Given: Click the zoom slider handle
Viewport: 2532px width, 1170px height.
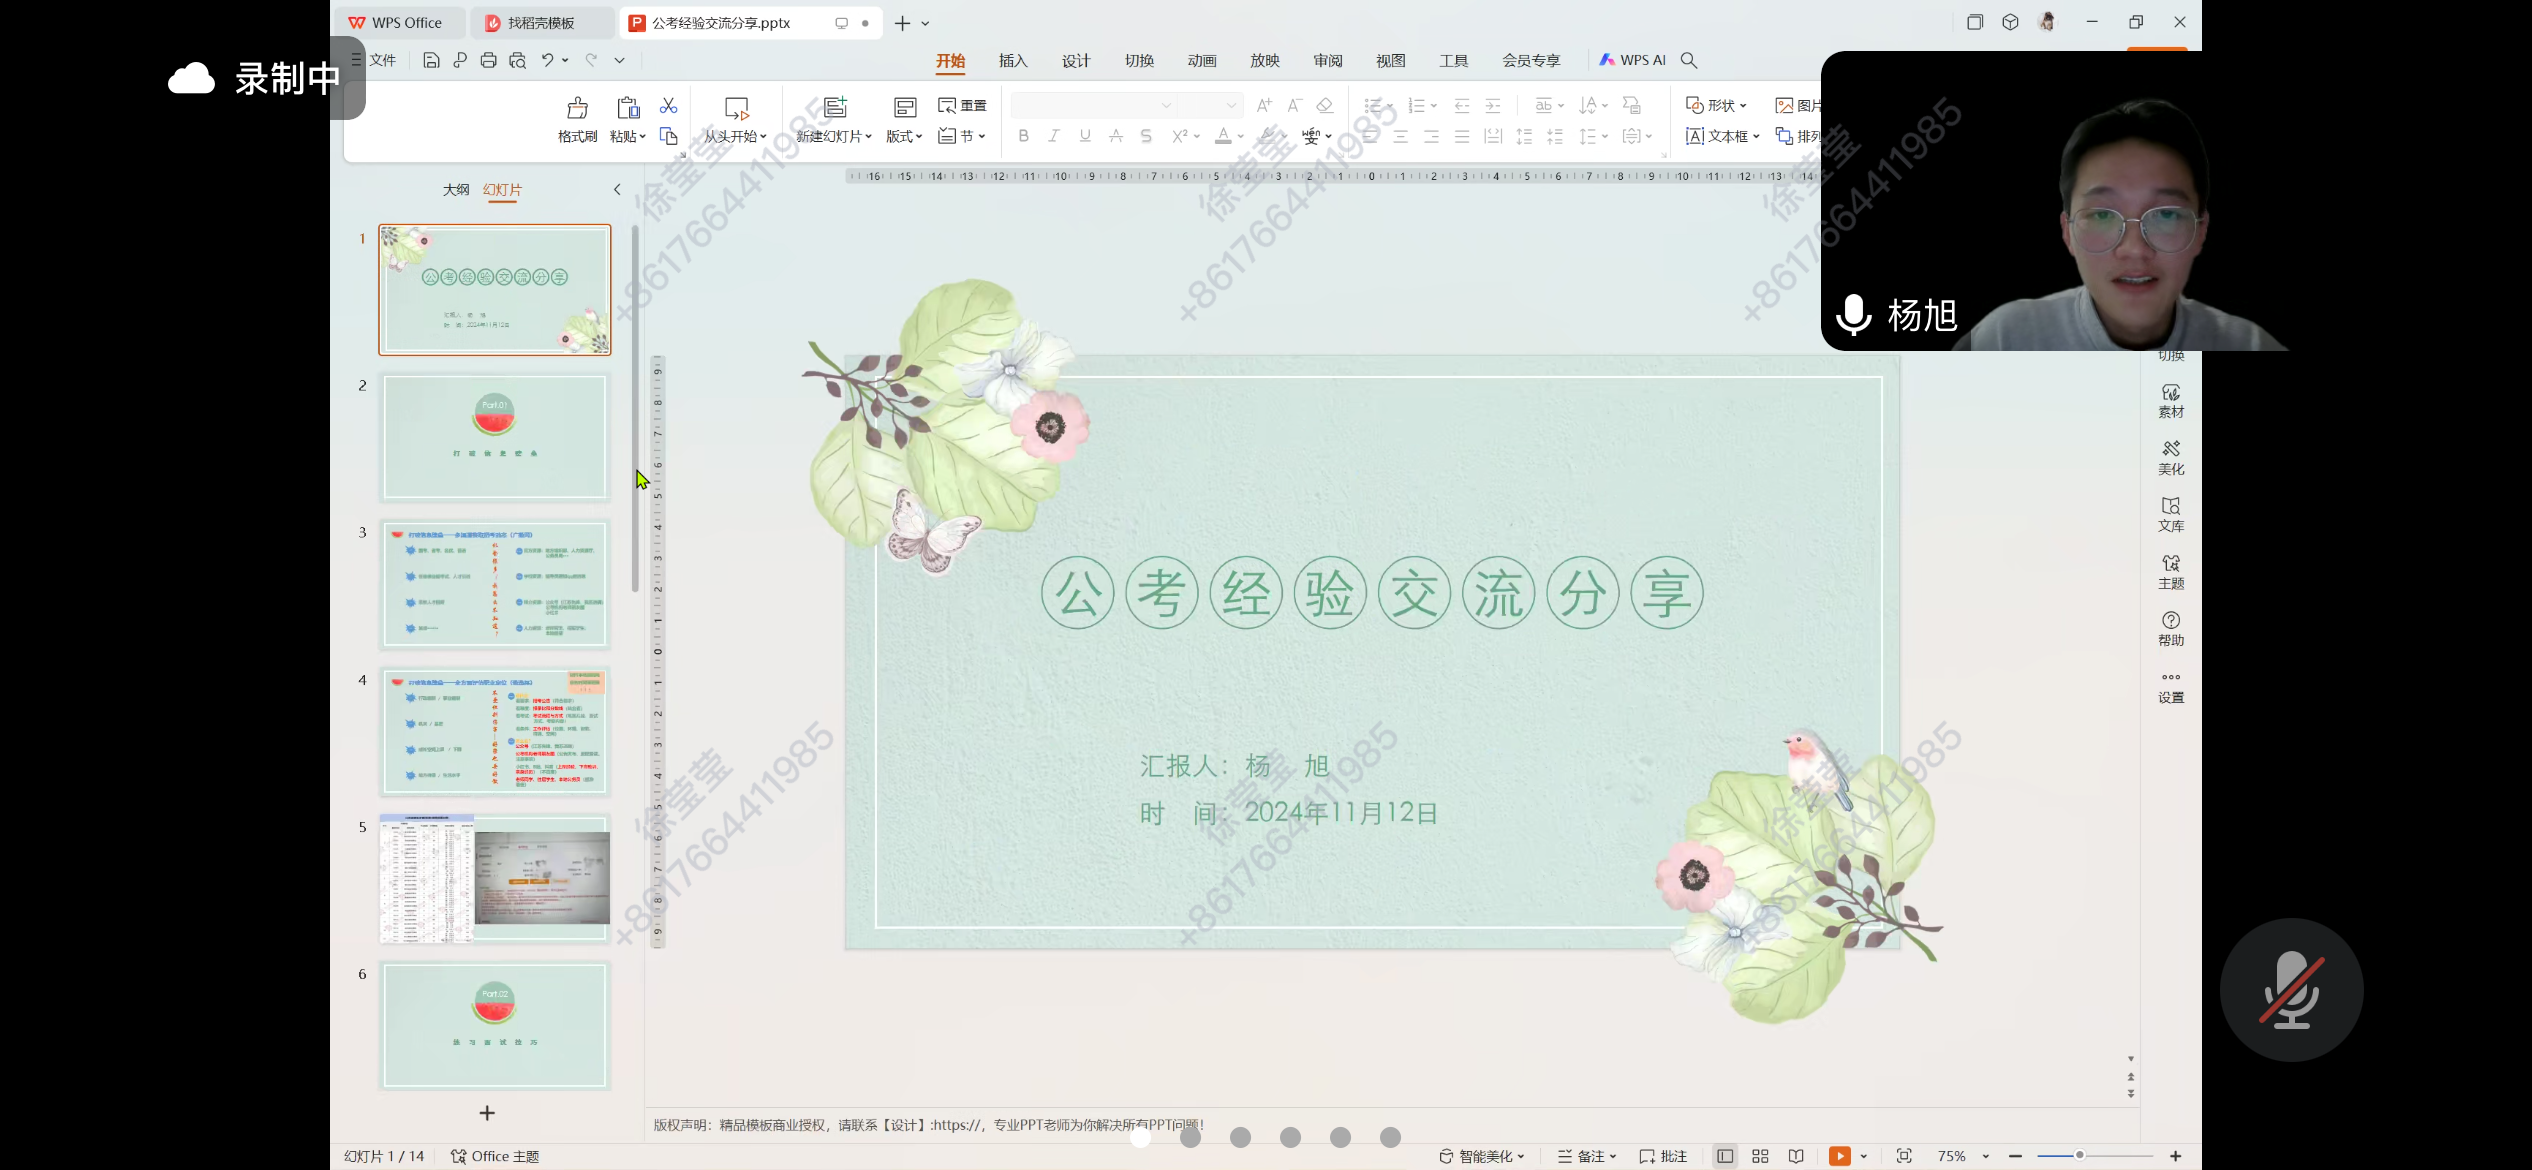Looking at the screenshot, I should [x=2079, y=1156].
